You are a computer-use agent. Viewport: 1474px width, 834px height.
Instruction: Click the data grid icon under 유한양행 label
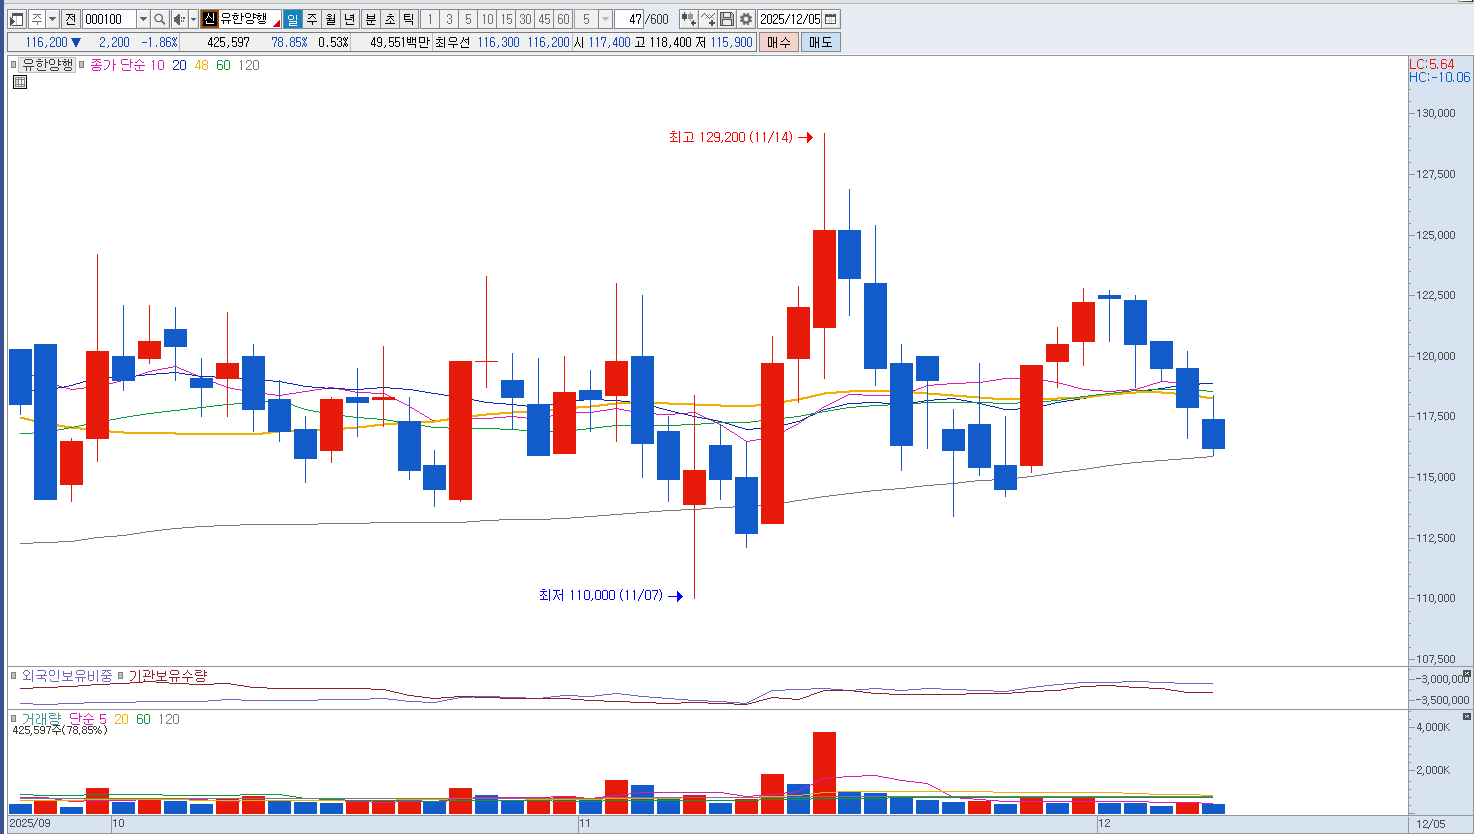20,82
